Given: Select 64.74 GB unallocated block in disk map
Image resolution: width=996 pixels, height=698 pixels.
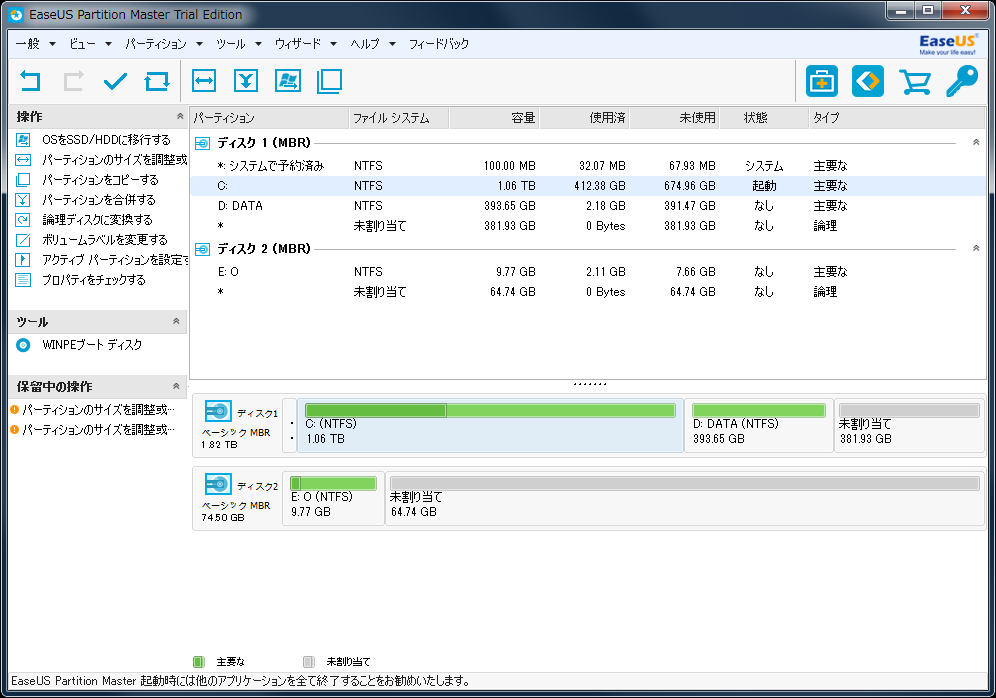Looking at the screenshot, I should pyautogui.click(x=685, y=499).
